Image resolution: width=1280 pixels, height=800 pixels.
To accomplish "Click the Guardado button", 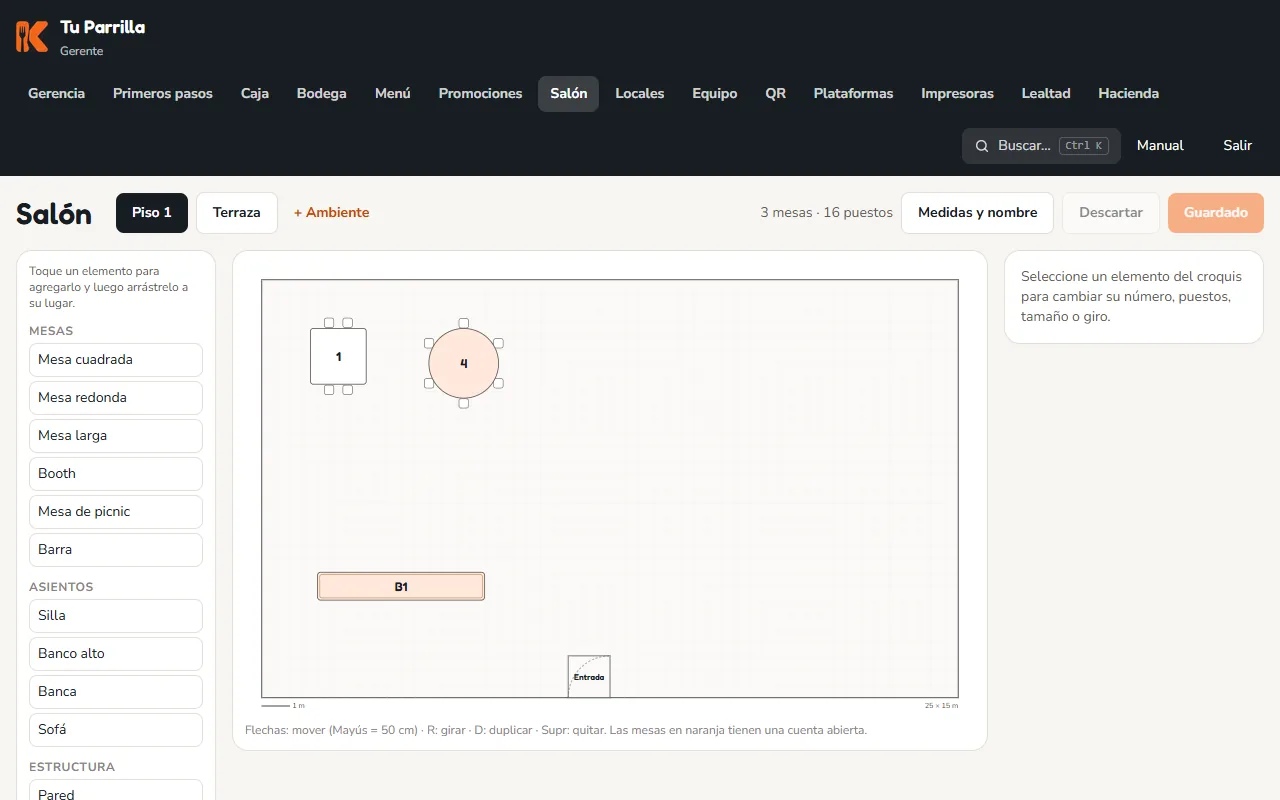I will [x=1216, y=213].
